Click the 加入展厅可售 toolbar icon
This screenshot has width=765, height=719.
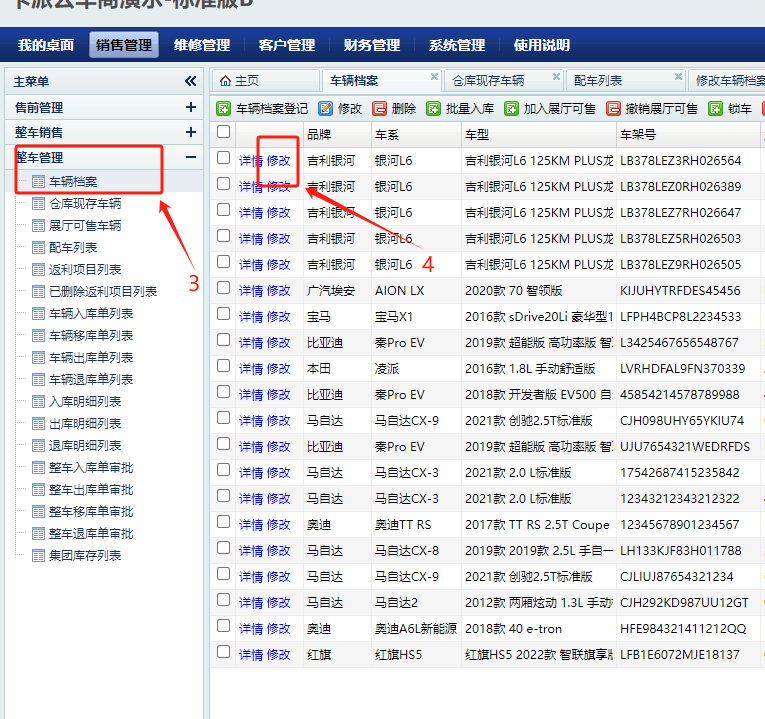pos(511,108)
